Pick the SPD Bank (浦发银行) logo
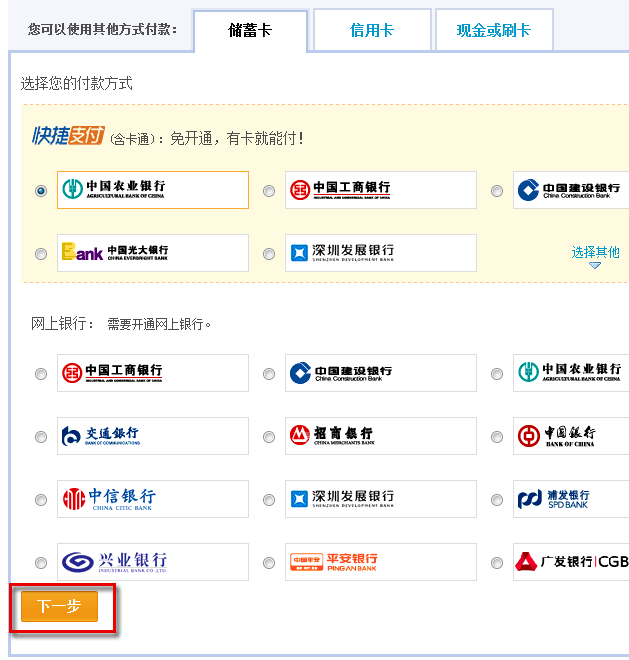Viewport: 629px width, 660px height. (x=571, y=498)
